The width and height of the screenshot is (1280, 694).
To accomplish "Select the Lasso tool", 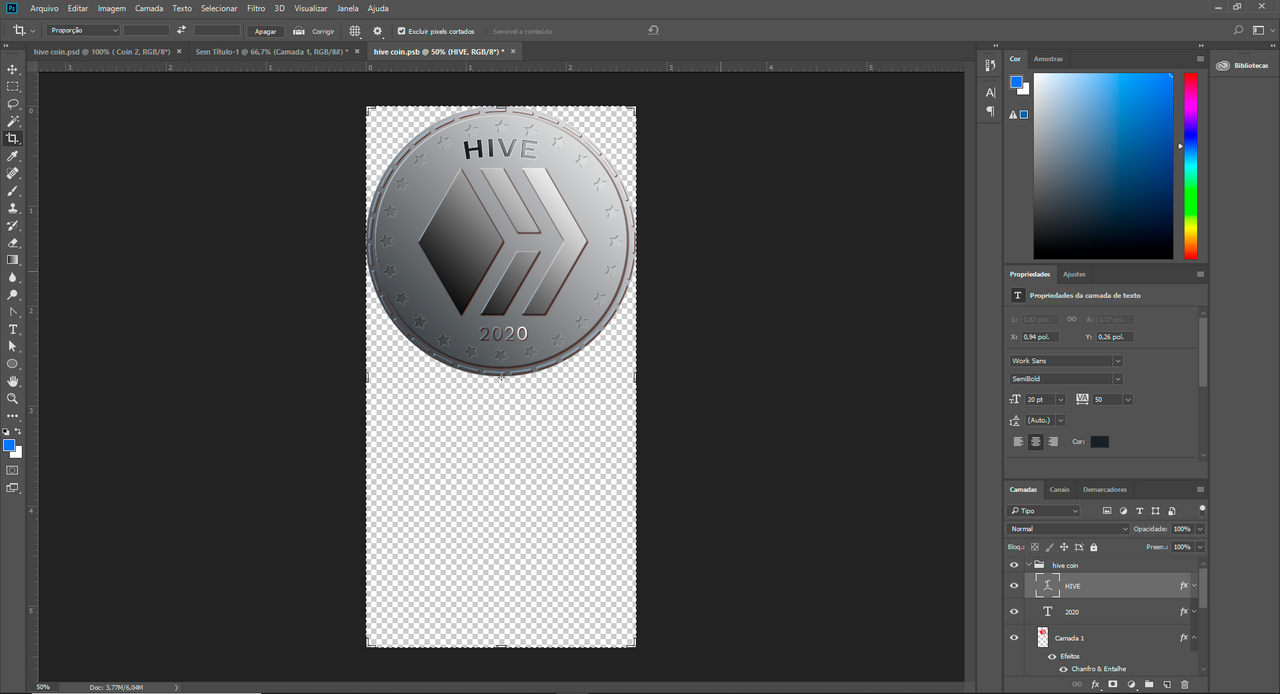I will (13, 104).
